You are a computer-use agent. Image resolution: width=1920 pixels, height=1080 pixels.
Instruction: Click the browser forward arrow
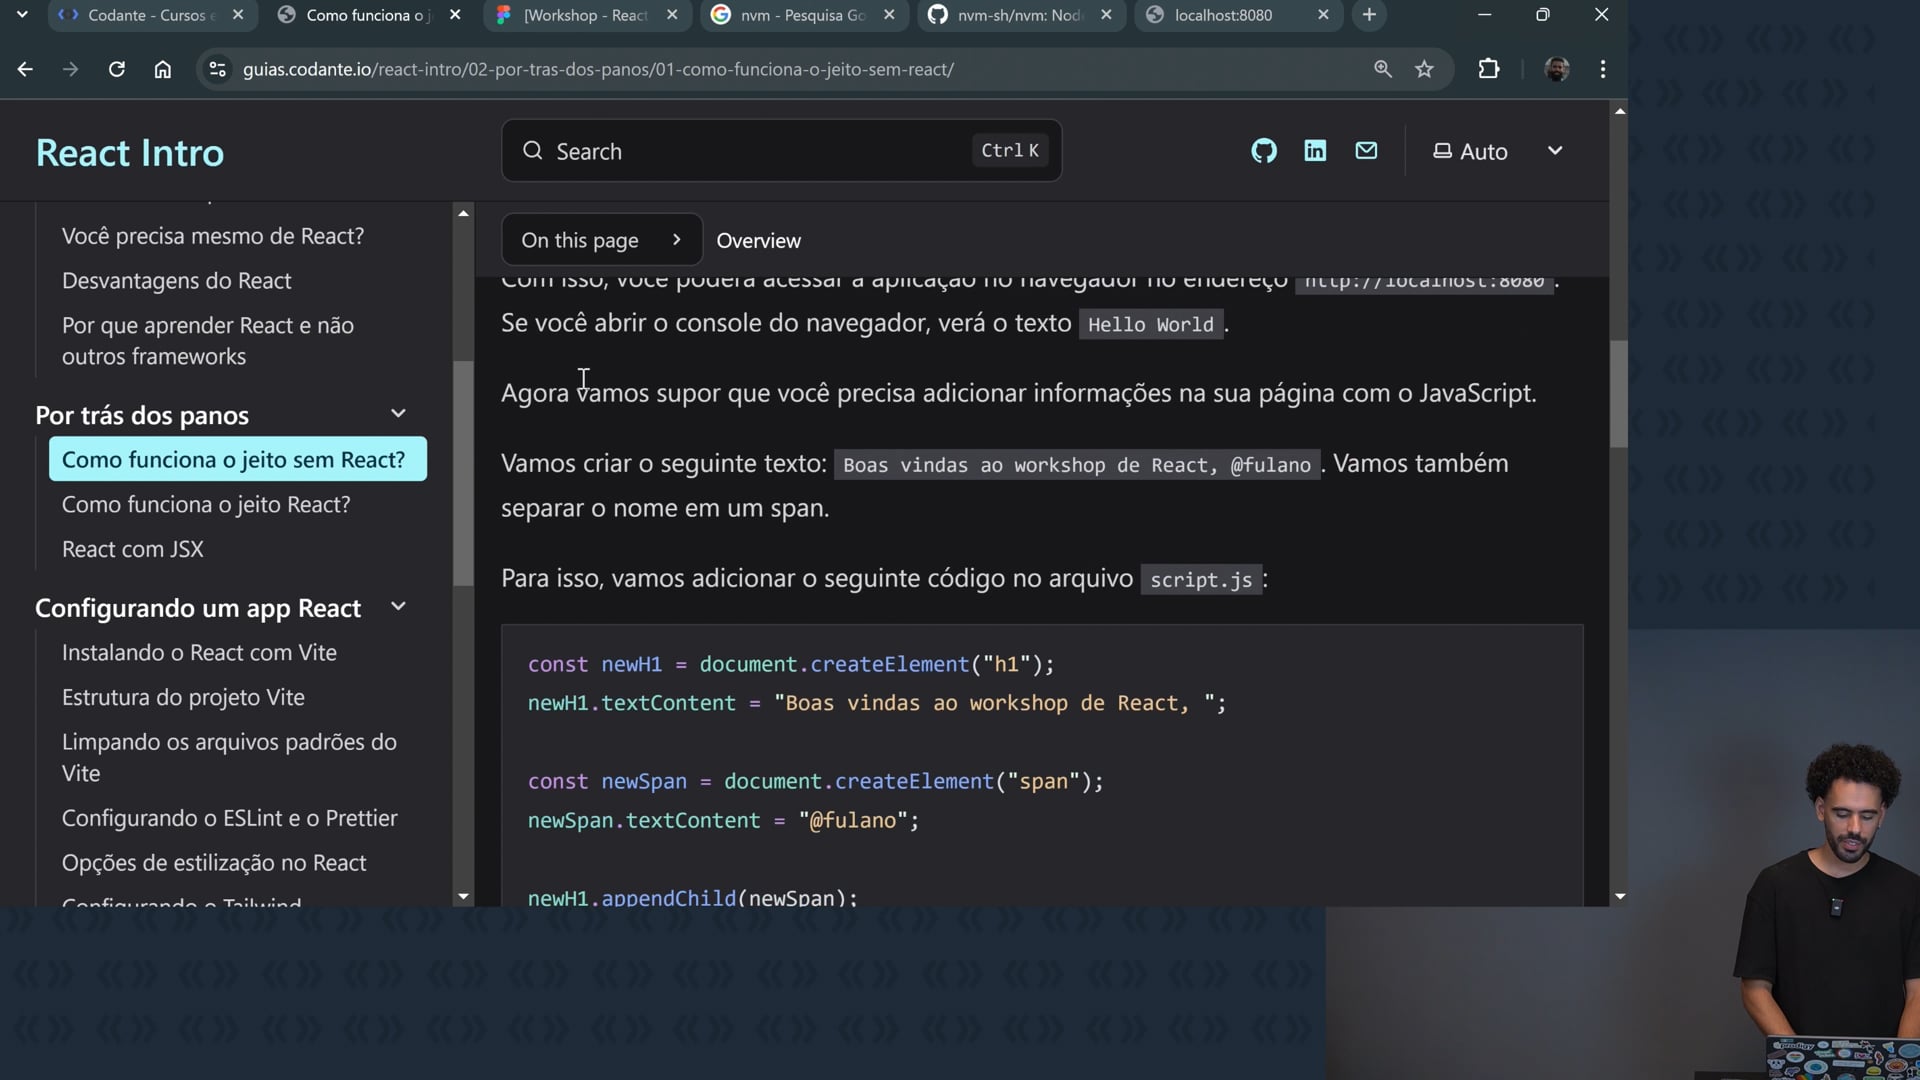click(70, 69)
